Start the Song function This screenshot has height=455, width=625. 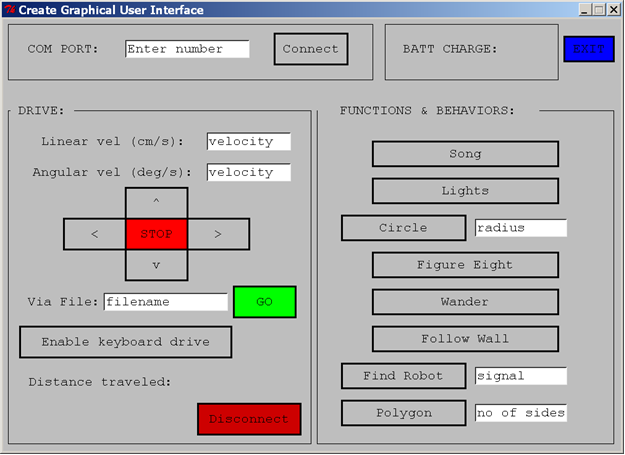click(x=465, y=154)
